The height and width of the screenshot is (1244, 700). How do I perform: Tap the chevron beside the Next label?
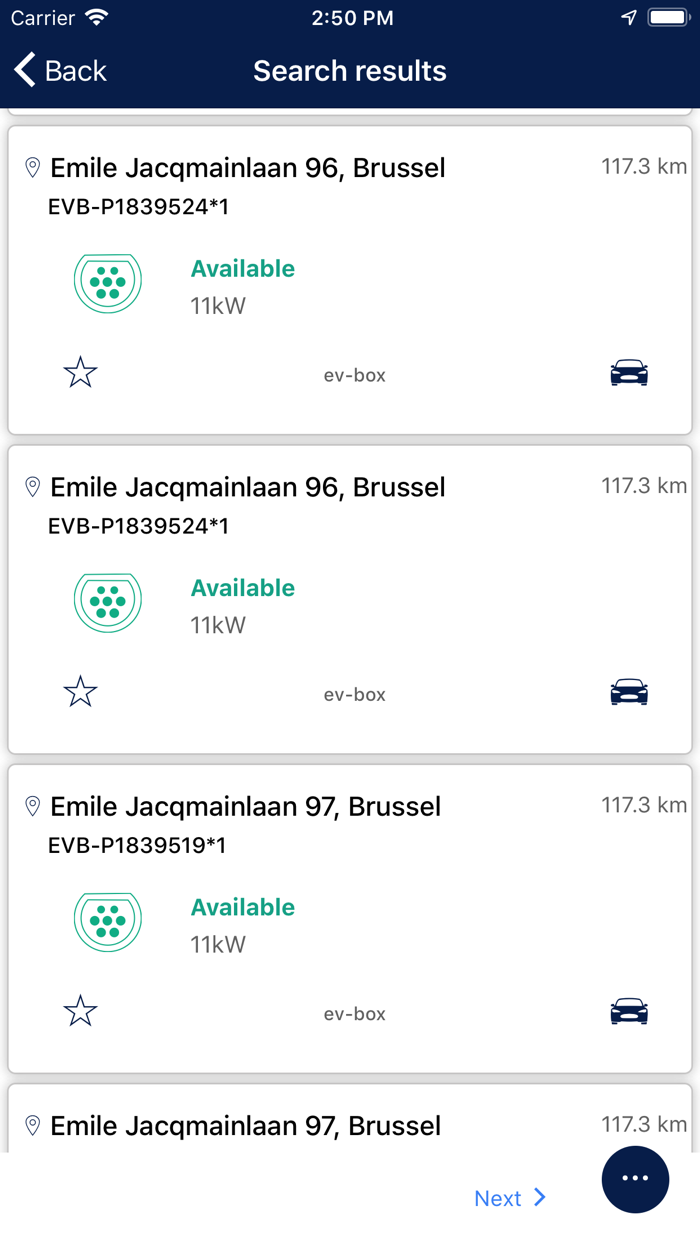tap(540, 1198)
